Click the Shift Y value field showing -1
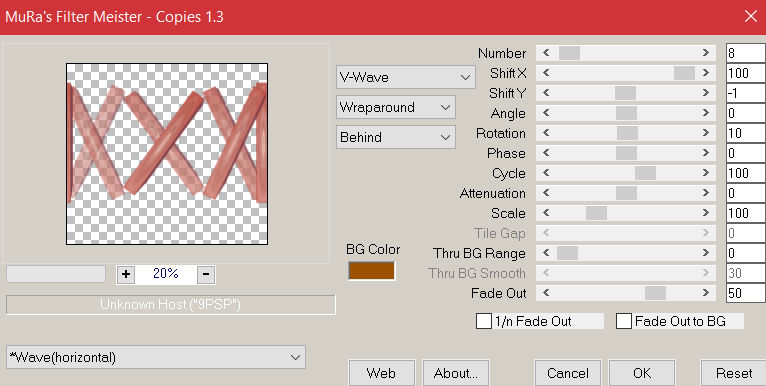766x386 pixels. coord(745,93)
